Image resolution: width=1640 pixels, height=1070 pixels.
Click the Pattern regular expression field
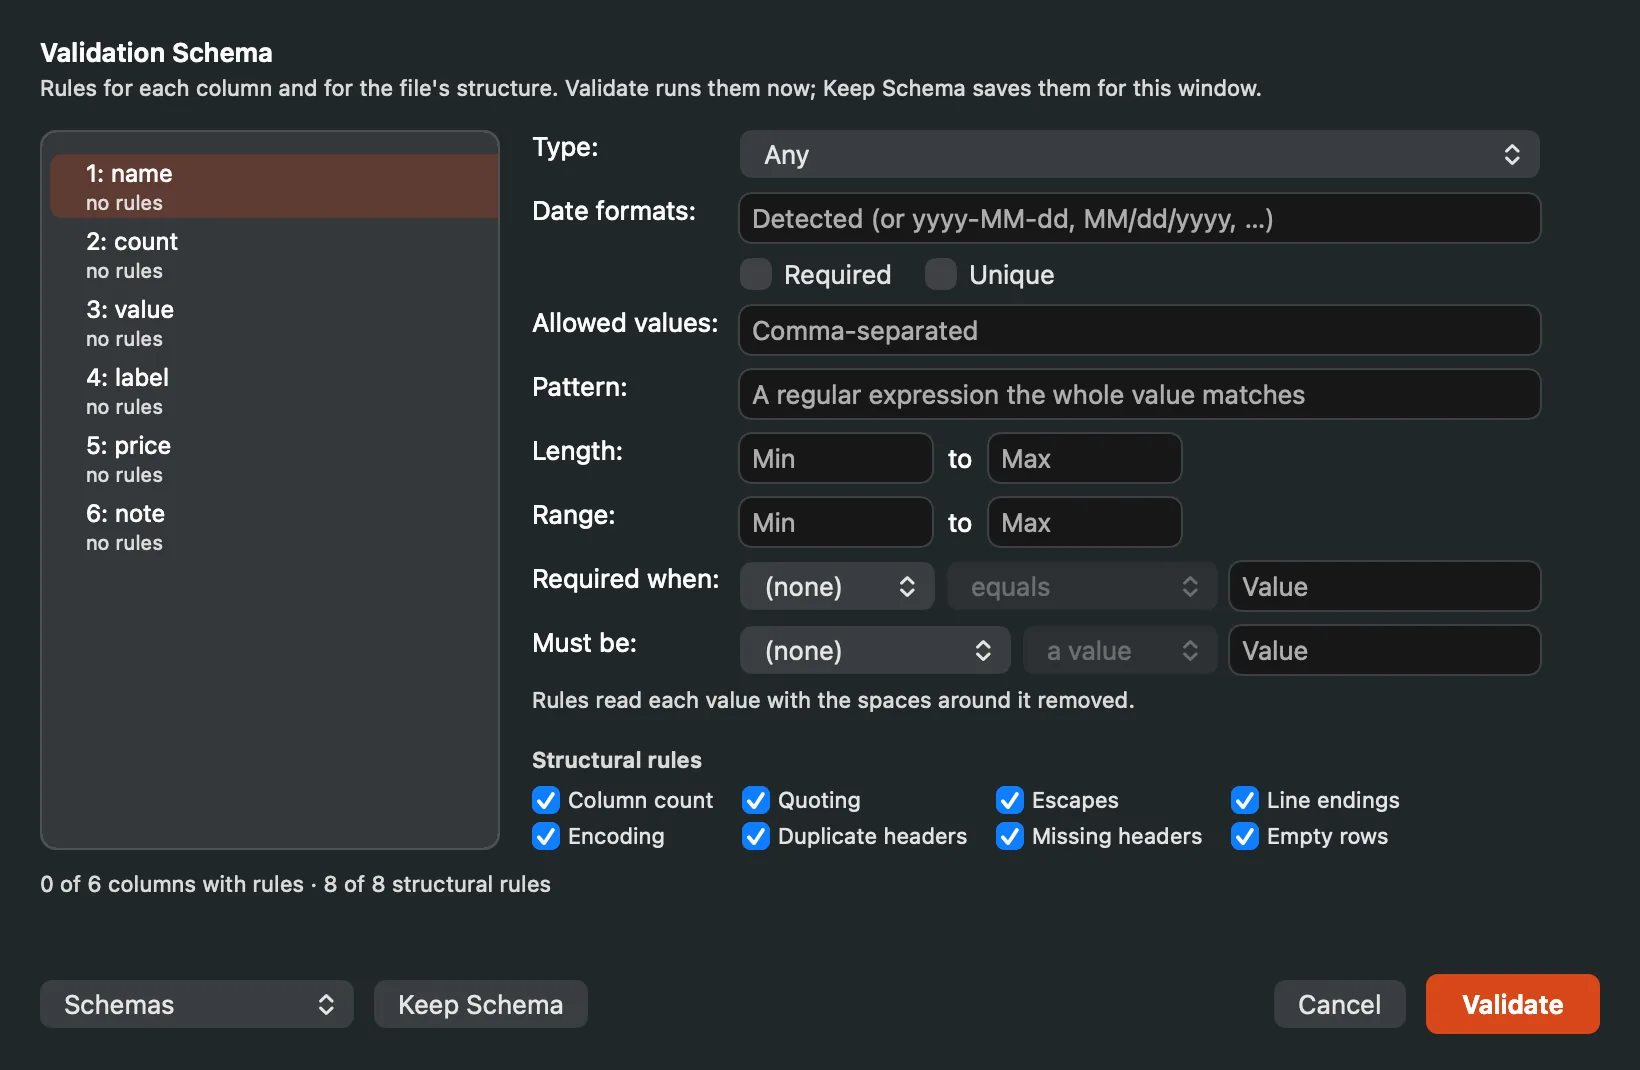[1140, 395]
